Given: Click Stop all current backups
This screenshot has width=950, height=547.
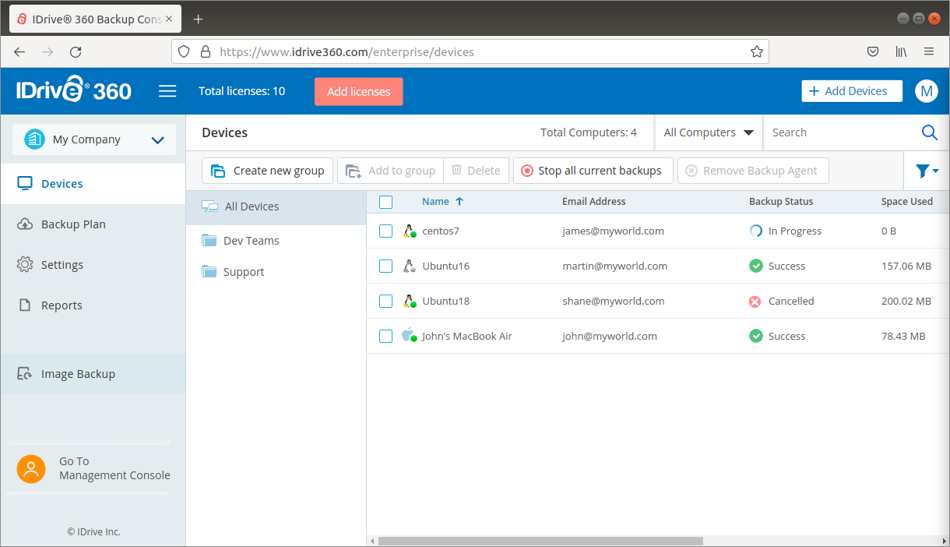Looking at the screenshot, I should [593, 171].
